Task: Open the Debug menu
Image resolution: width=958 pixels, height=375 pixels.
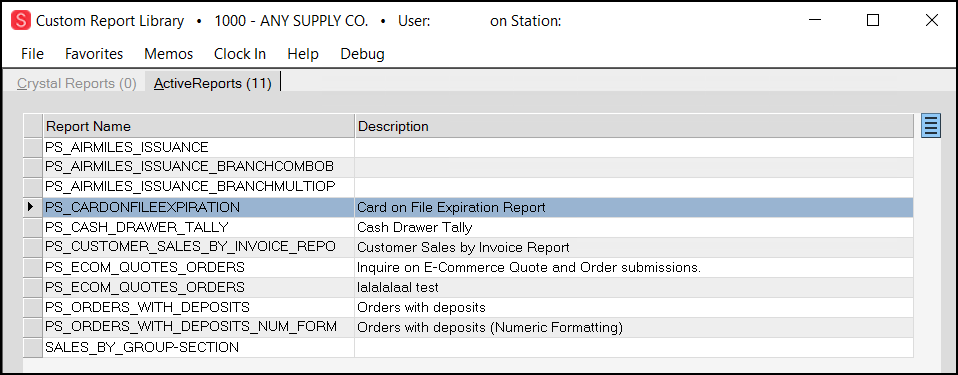Action: click(362, 54)
